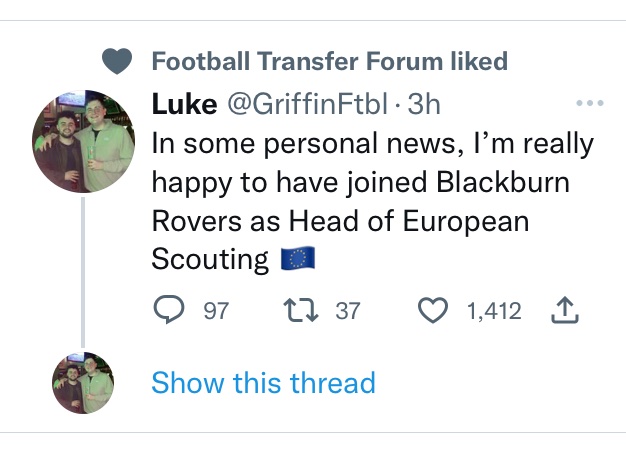Click the reply speech bubble icon
Image resolution: width=626 pixels, height=454 pixels.
169,312
